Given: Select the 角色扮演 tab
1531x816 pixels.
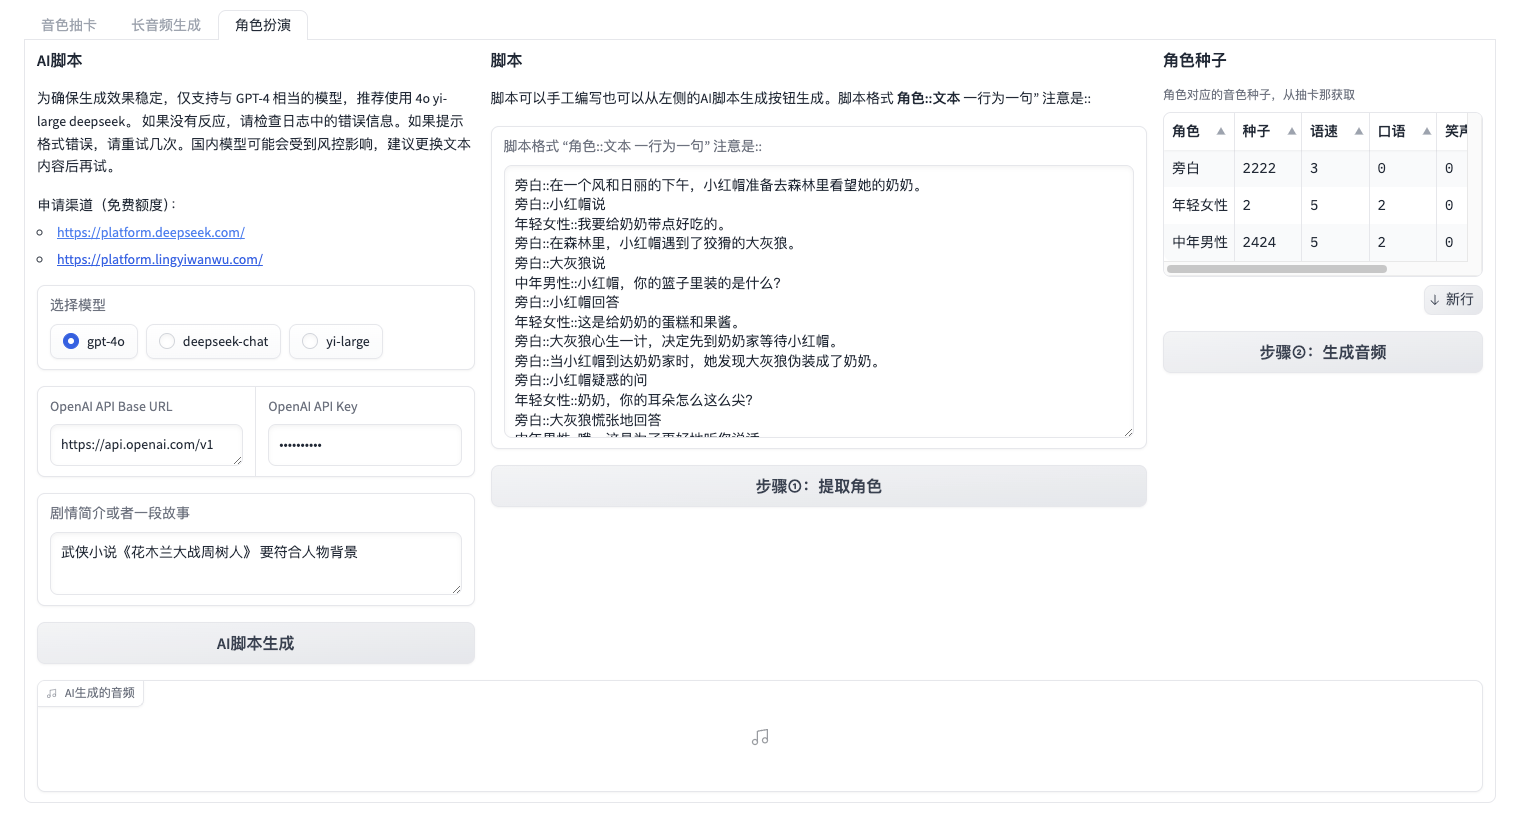Looking at the screenshot, I should (263, 25).
